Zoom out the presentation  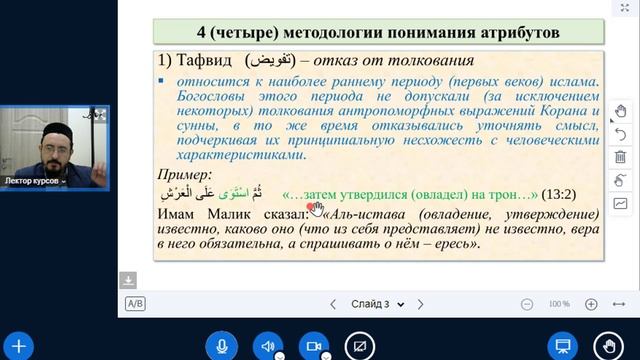tap(527, 304)
